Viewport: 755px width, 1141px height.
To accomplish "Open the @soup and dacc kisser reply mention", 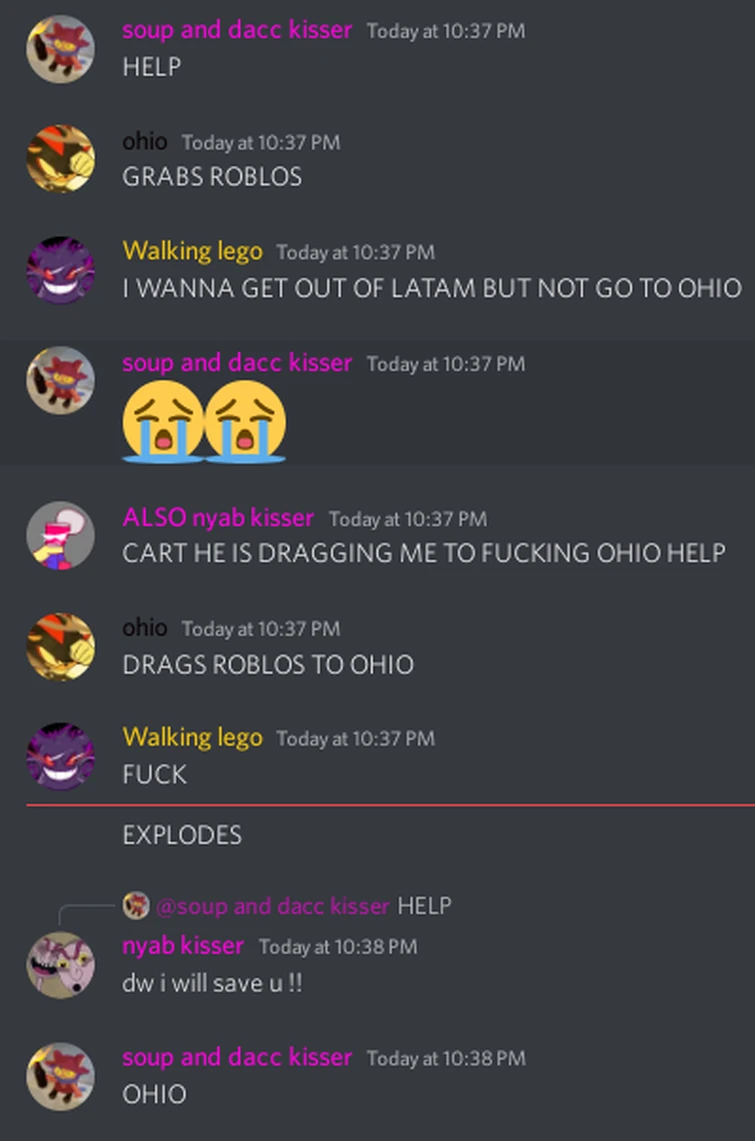I will click(273, 906).
